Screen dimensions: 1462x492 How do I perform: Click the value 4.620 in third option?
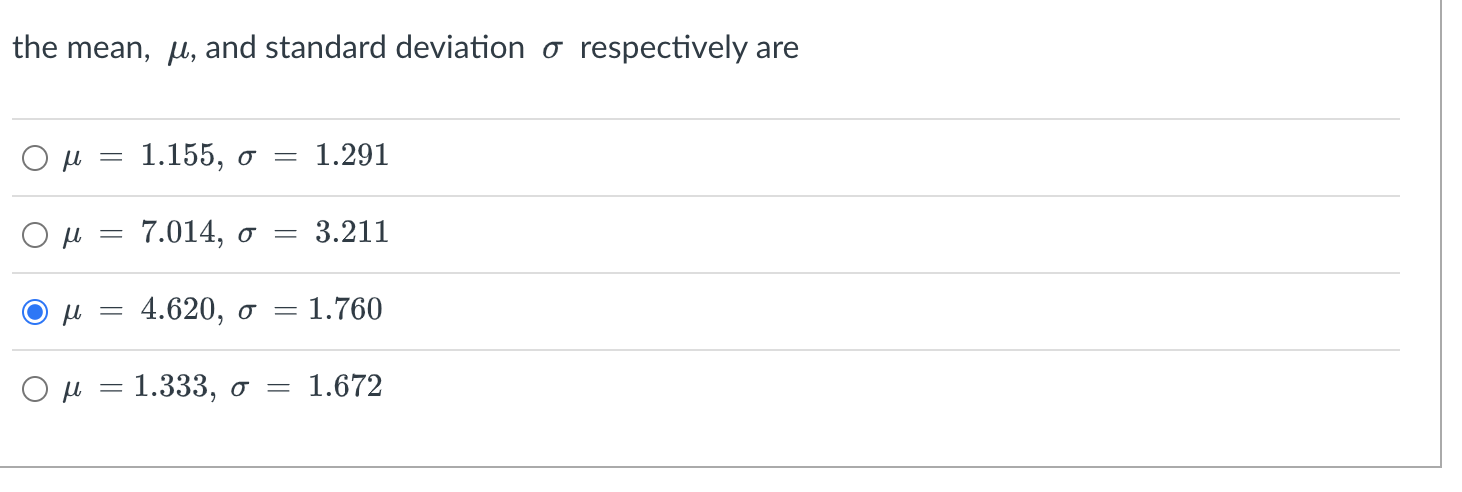coord(178,310)
